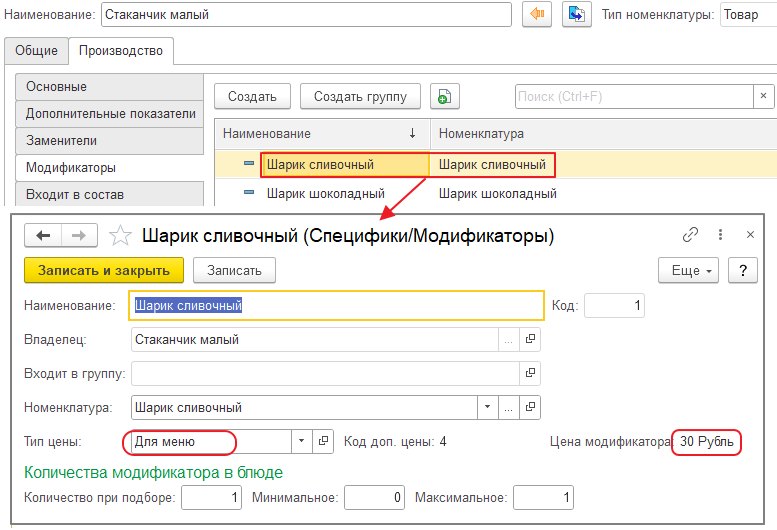Open the Основные section
This screenshot has width=777, height=530.
click(110, 87)
